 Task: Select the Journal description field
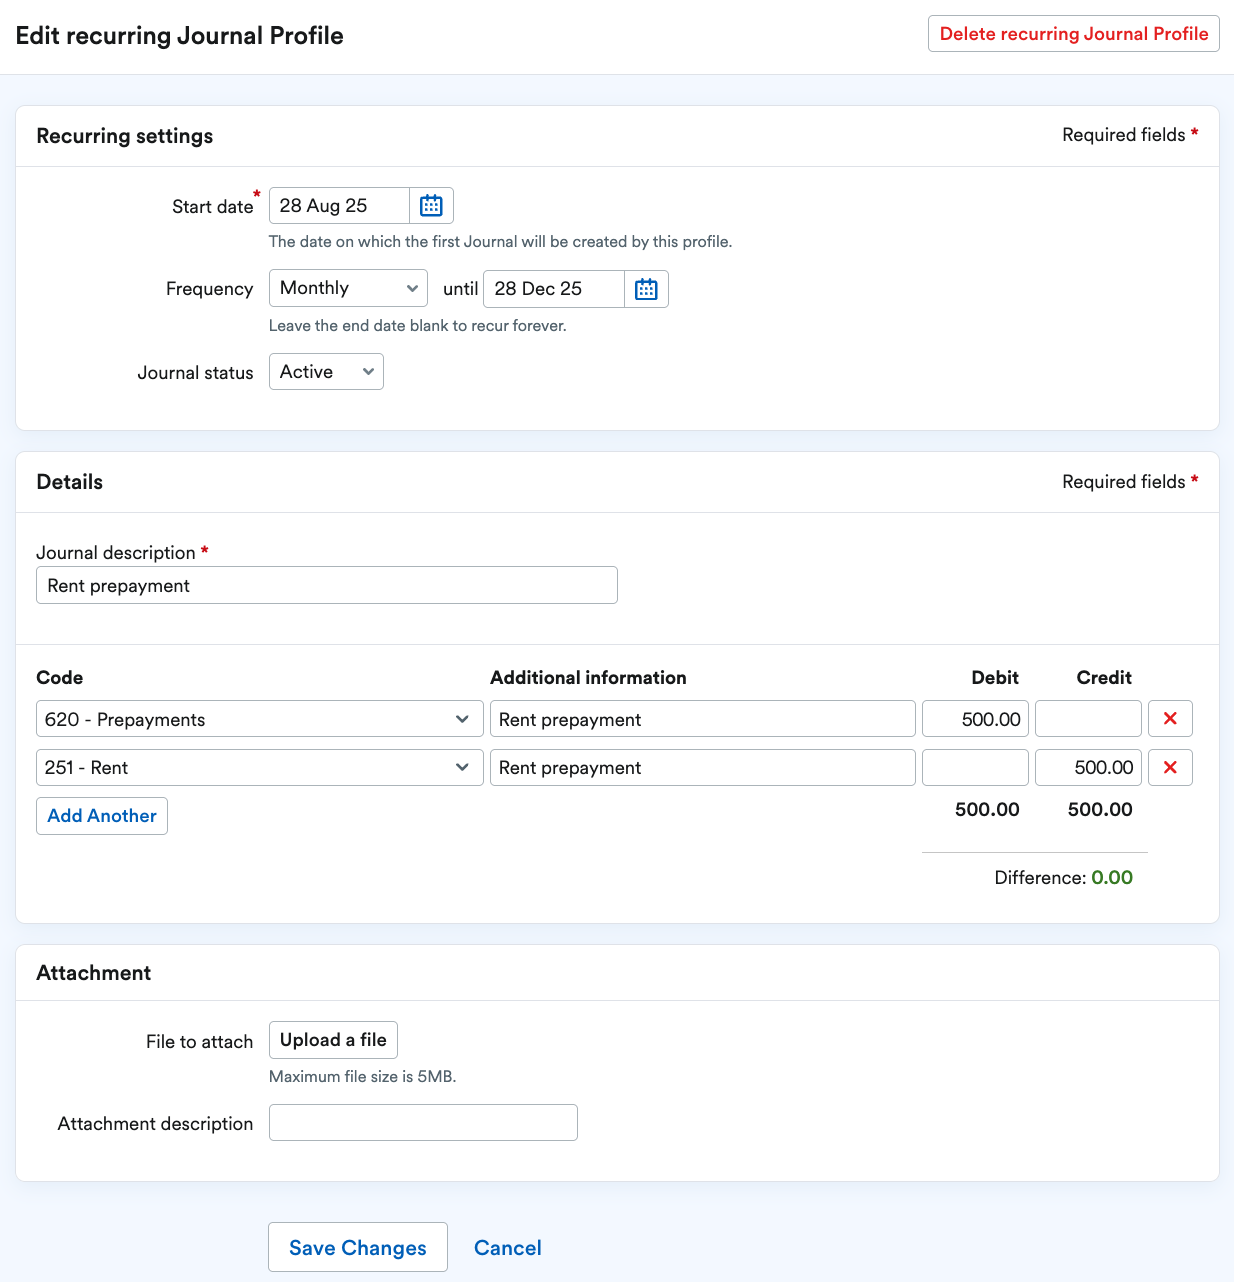[326, 585]
